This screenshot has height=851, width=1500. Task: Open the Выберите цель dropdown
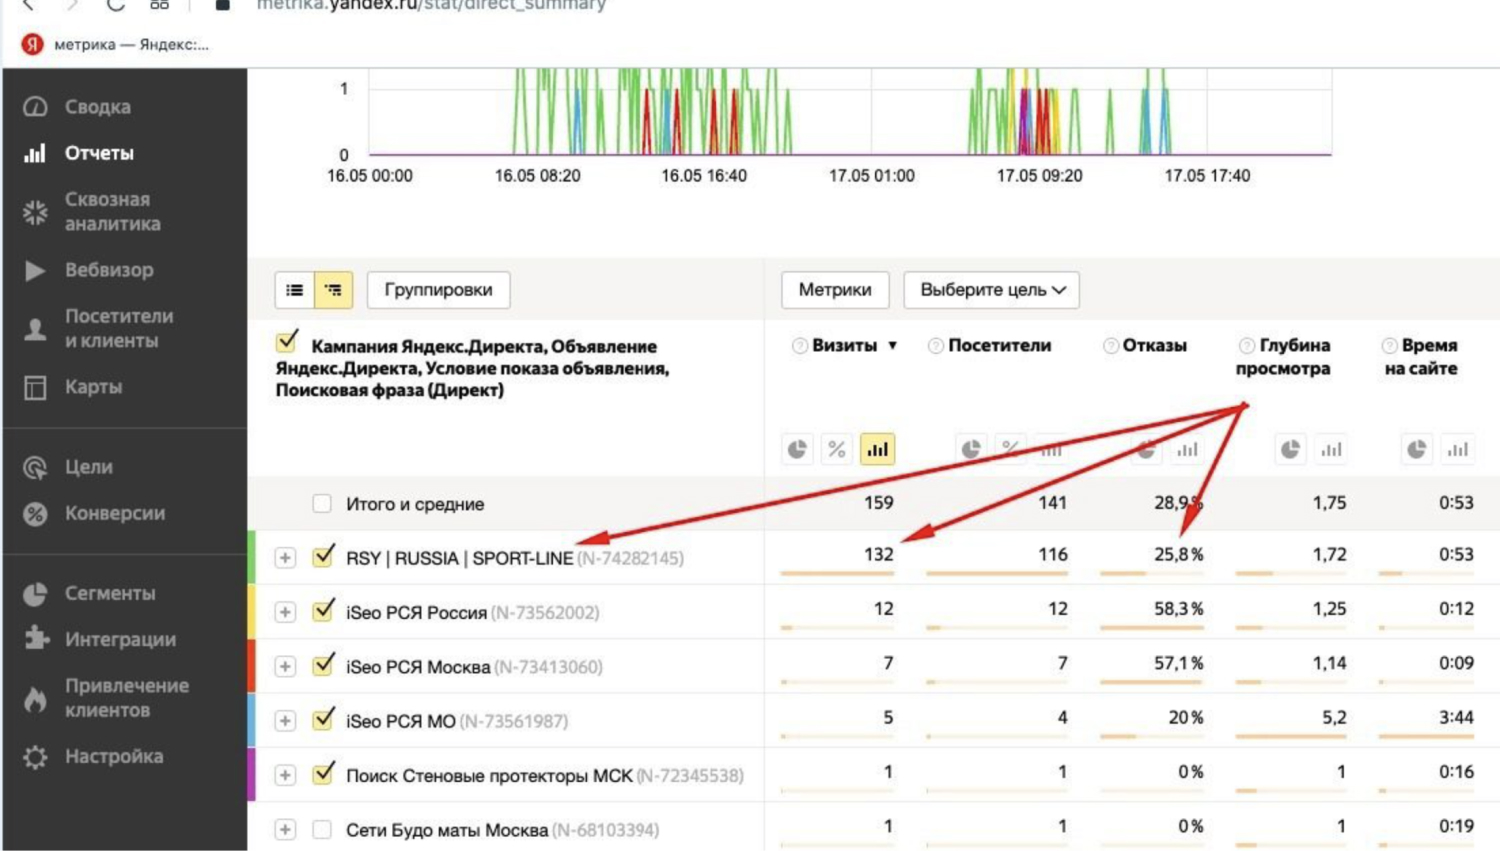(992, 290)
